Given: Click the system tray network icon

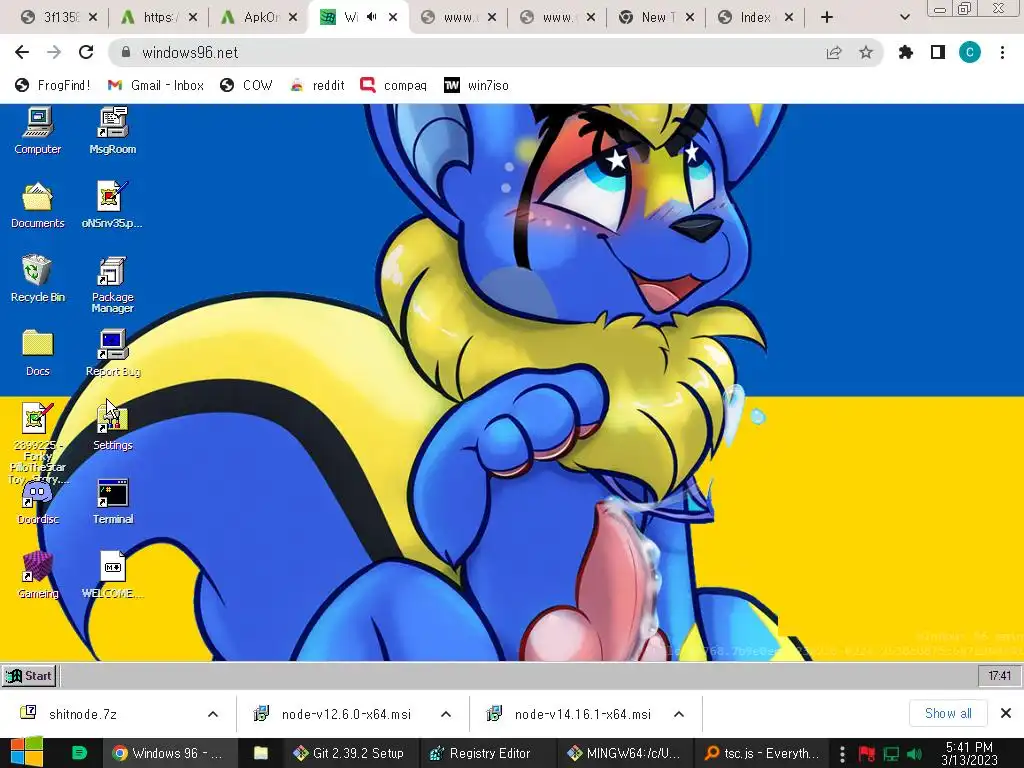Looking at the screenshot, I should click(x=891, y=754).
